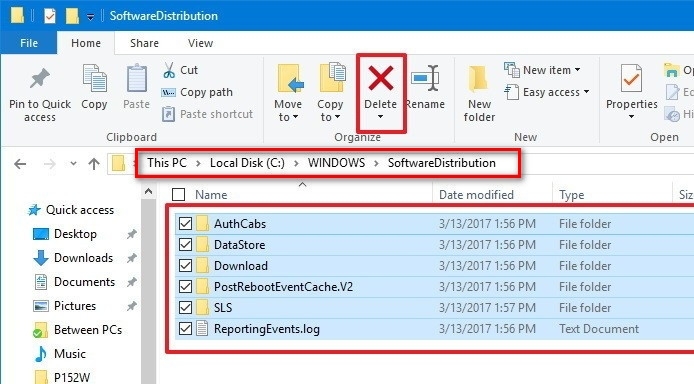Select the ReportingEvents.log file name
Screen dimensions: 694x384
pyautogui.click(x=266, y=329)
